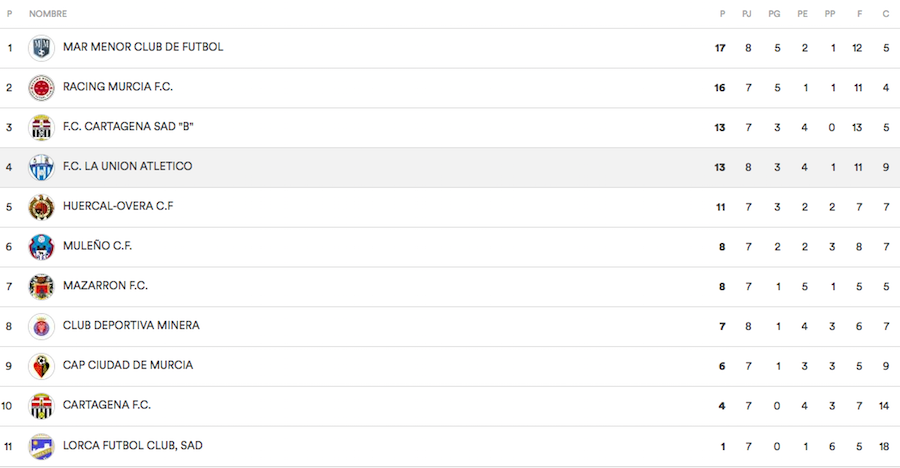Click the PG column header

tap(775, 13)
